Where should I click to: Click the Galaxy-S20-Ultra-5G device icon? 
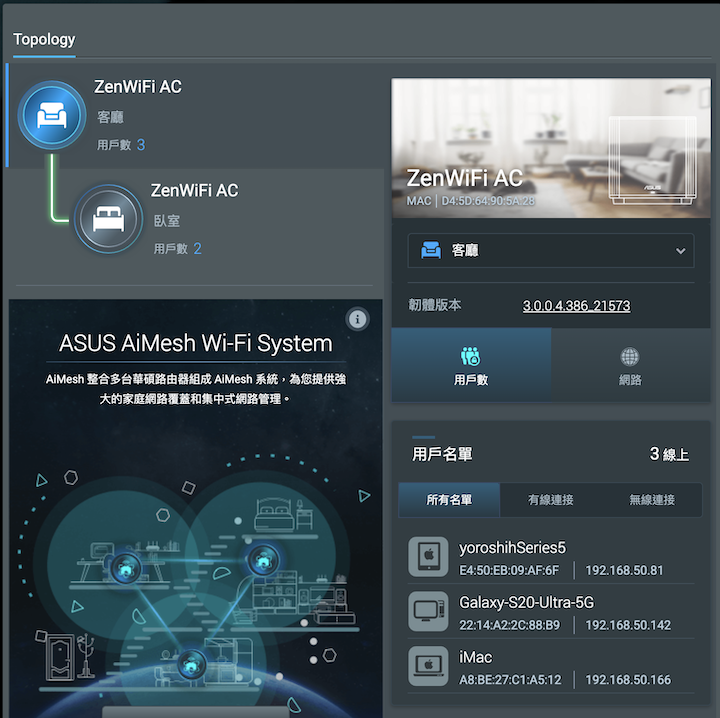tap(428, 611)
